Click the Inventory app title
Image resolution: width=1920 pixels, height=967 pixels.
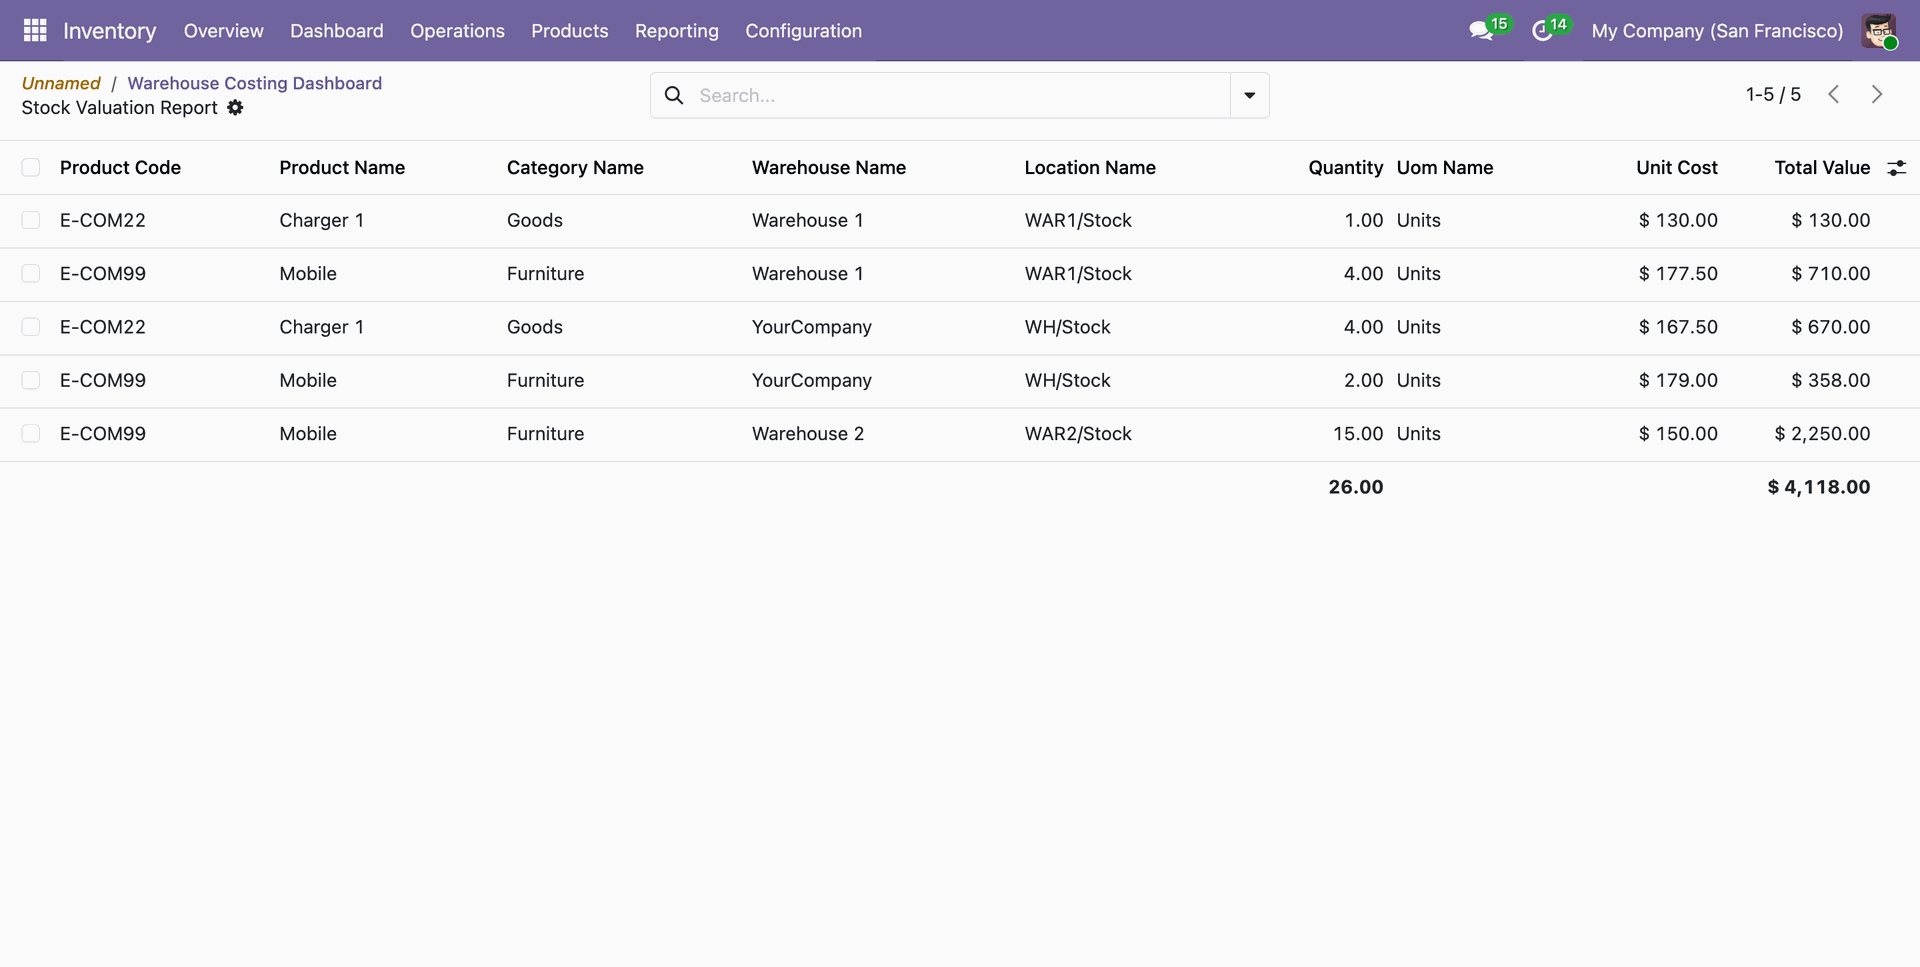(x=109, y=31)
